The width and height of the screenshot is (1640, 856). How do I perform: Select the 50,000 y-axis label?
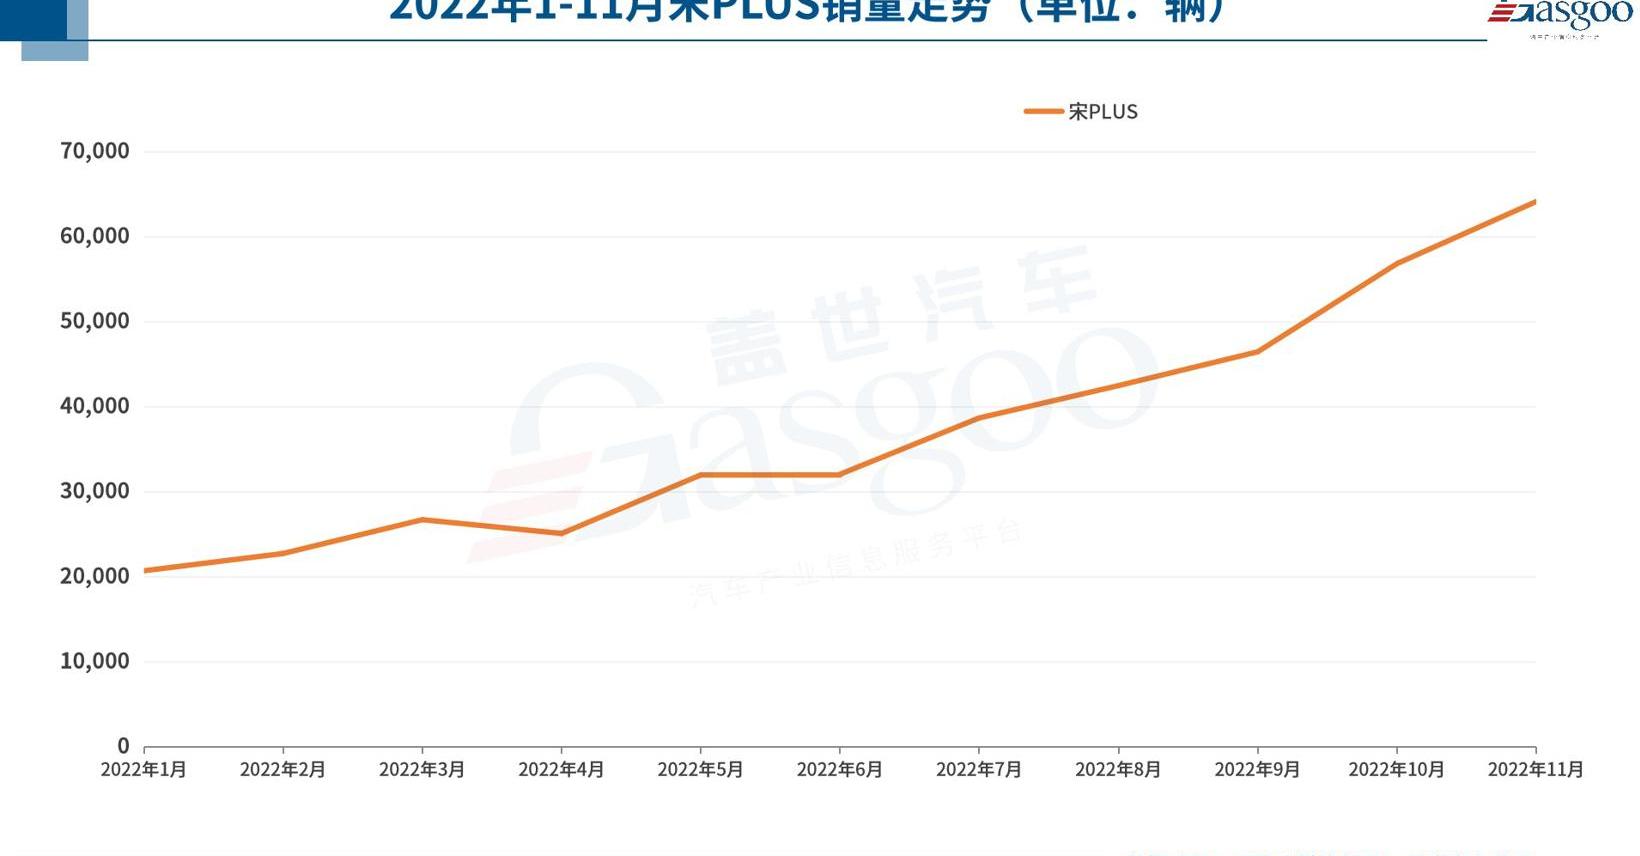95,321
